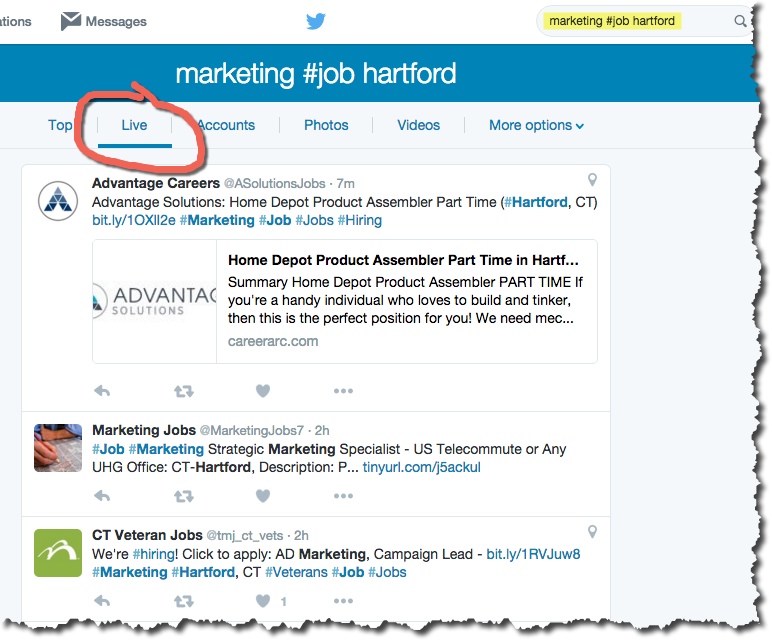772x640 pixels.
Task: Retweet the Advantage Careers tweet
Action: pos(184,391)
